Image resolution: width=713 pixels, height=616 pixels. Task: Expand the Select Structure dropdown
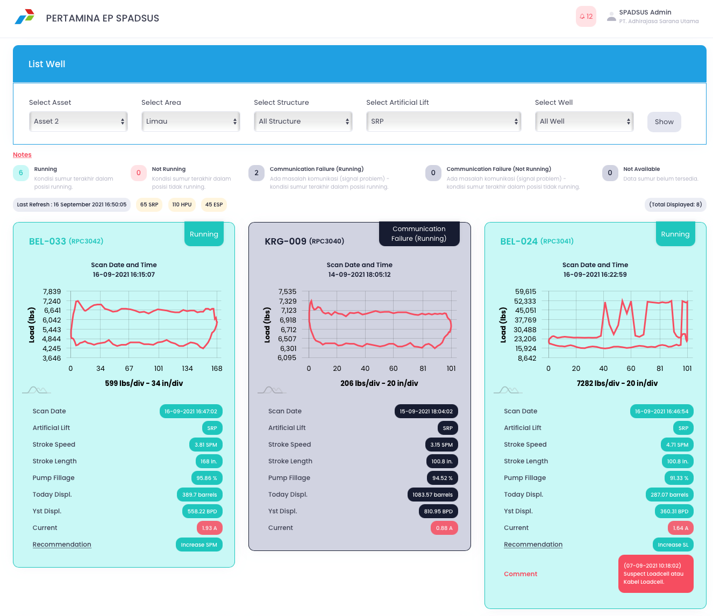coord(303,121)
